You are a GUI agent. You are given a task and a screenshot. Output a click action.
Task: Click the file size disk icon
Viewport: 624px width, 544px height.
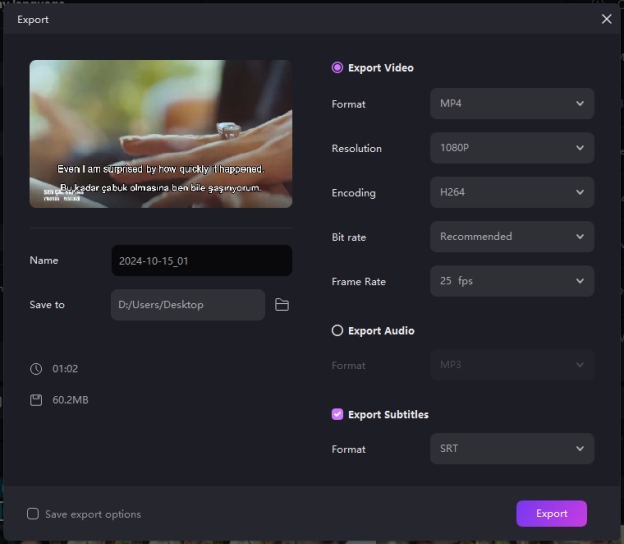coord(36,400)
